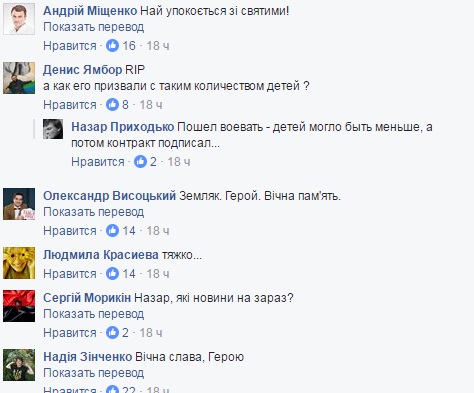Open Денис Ямбор's avatar thumbnail
This screenshot has height=393, width=474.
(19, 78)
